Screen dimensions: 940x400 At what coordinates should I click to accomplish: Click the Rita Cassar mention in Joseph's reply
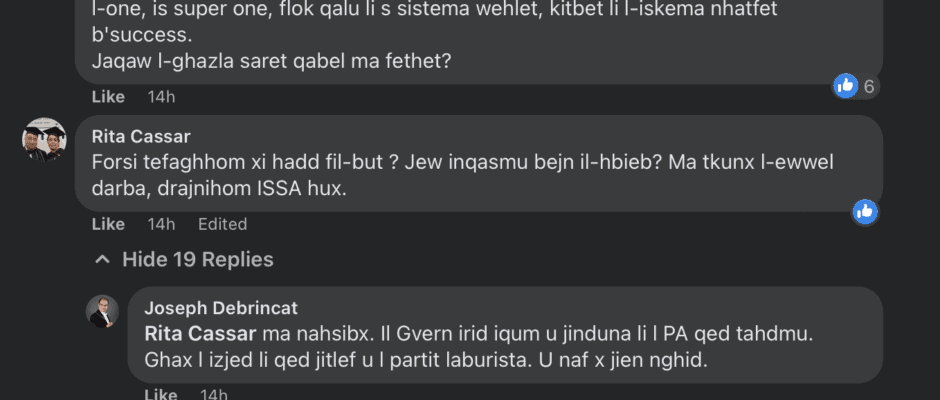click(x=201, y=331)
